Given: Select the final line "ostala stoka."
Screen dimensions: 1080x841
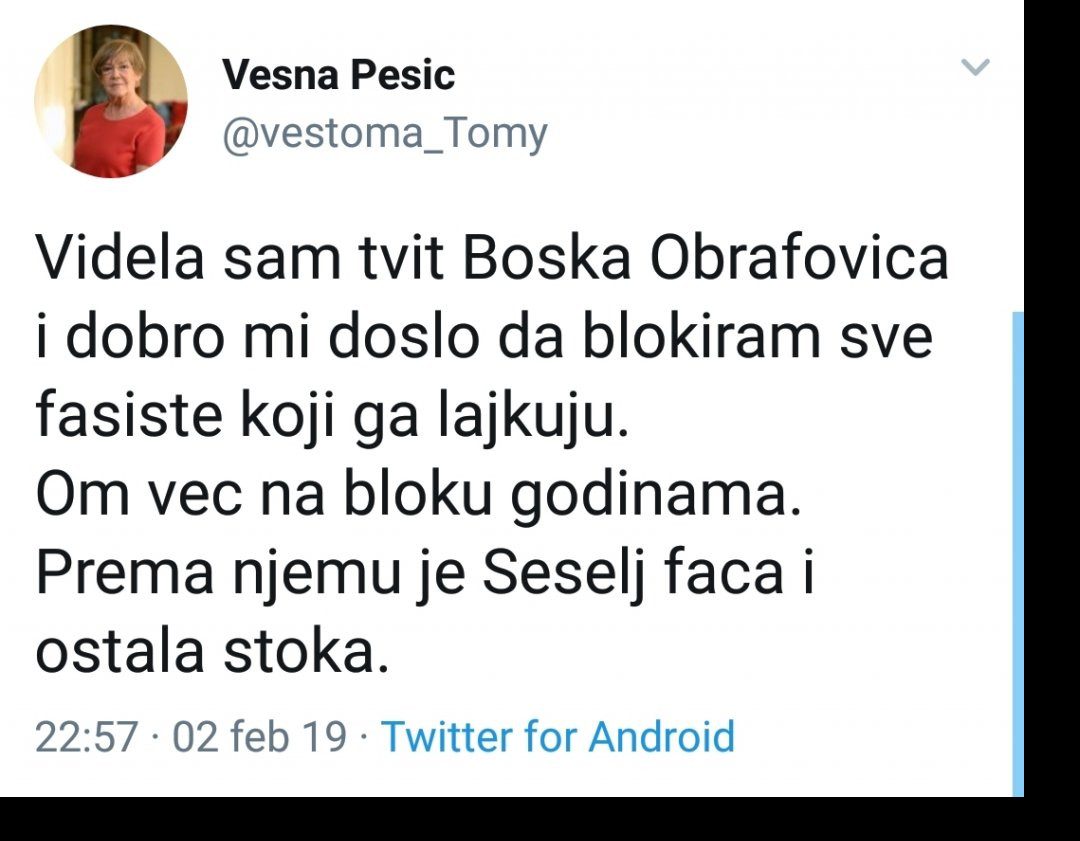Looking at the screenshot, I should pyautogui.click(x=211, y=652).
